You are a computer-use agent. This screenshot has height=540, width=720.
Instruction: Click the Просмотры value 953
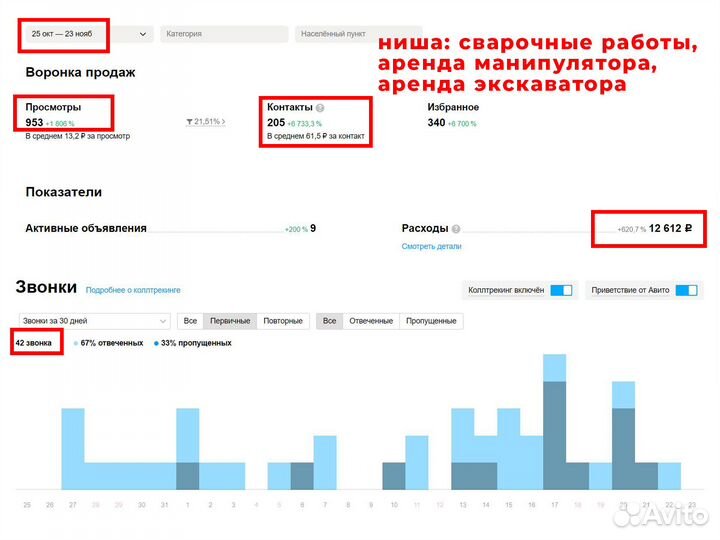pyautogui.click(x=34, y=123)
